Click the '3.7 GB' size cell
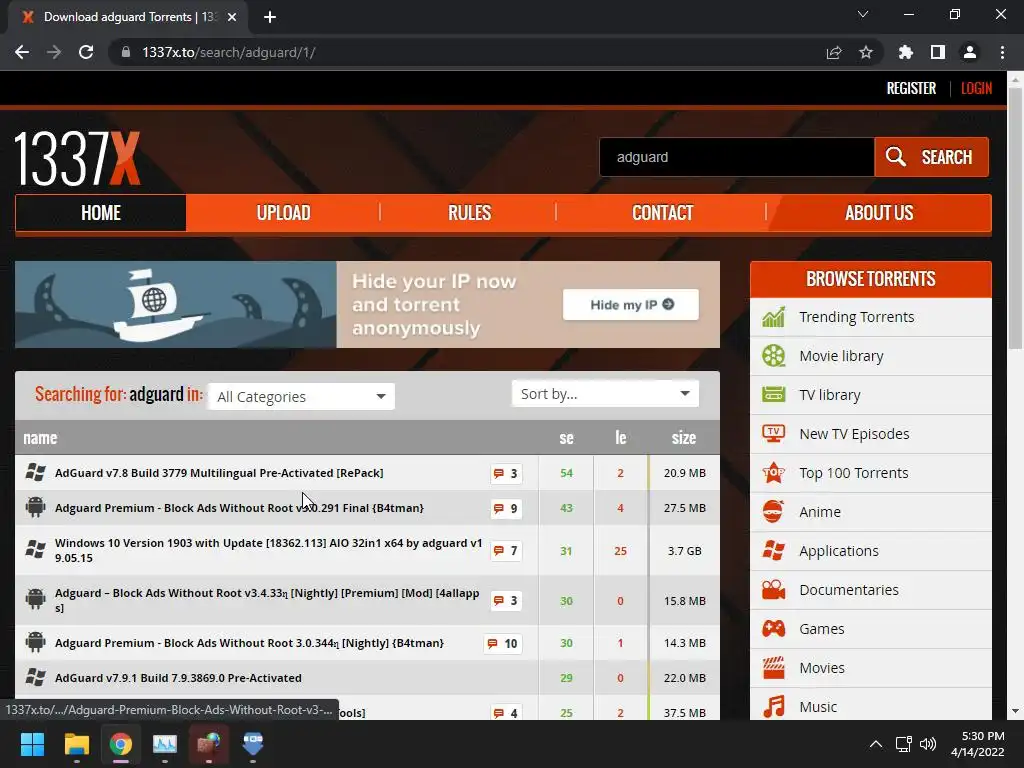 click(684, 551)
